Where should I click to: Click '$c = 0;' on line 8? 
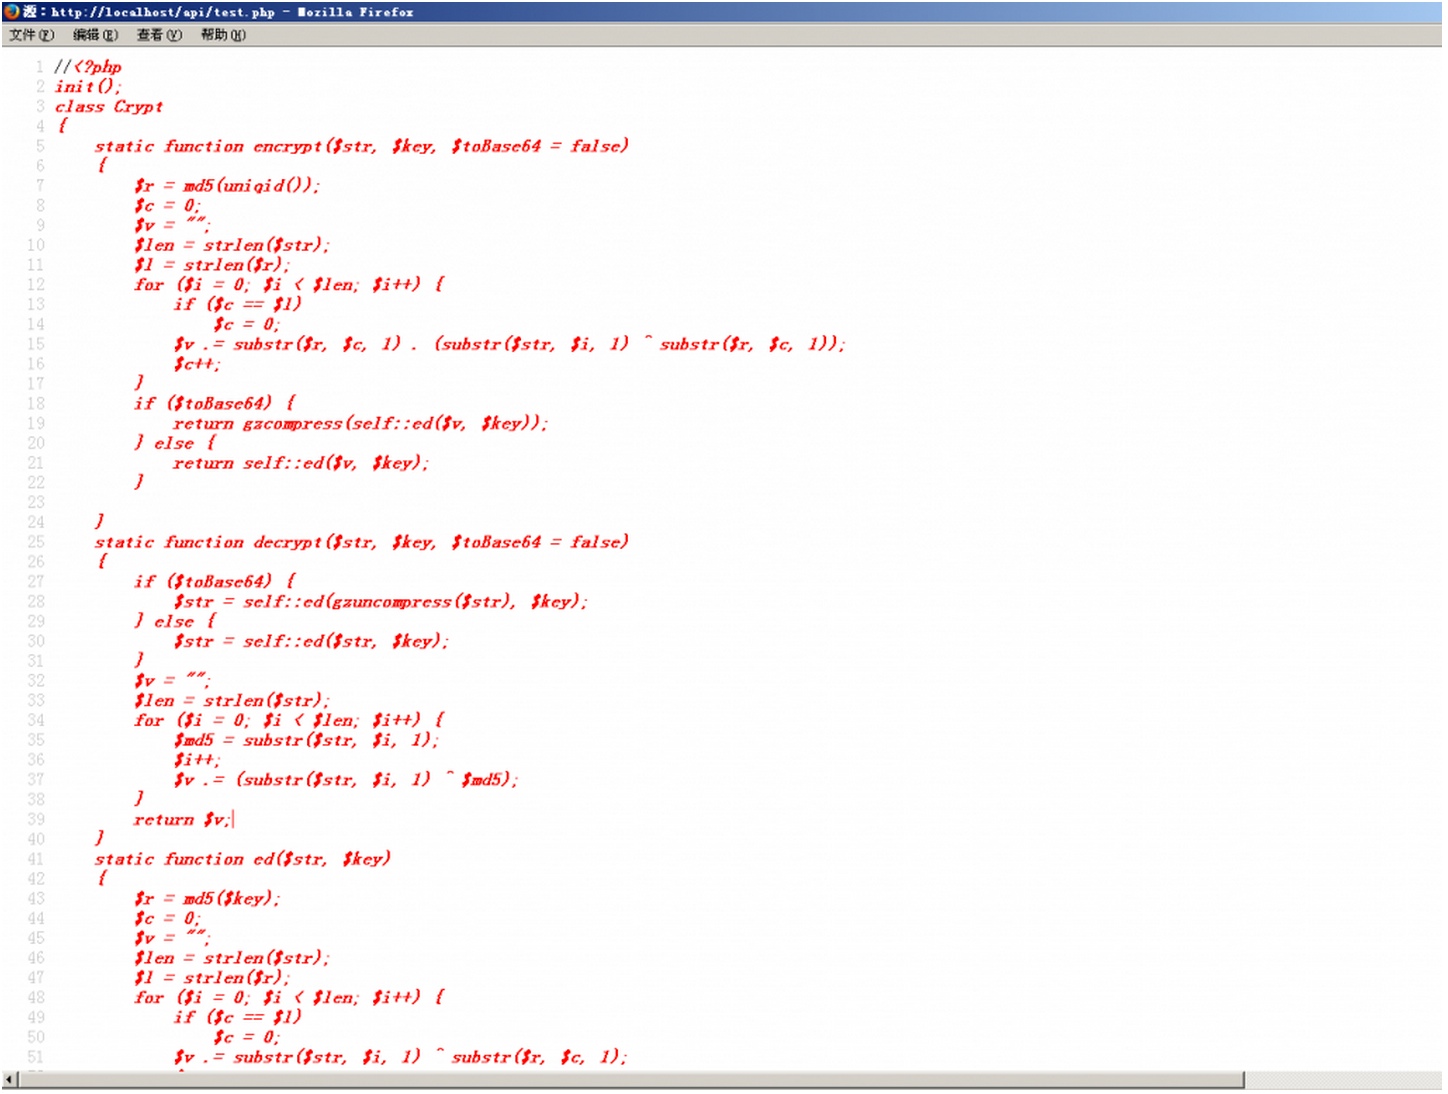click(x=168, y=206)
